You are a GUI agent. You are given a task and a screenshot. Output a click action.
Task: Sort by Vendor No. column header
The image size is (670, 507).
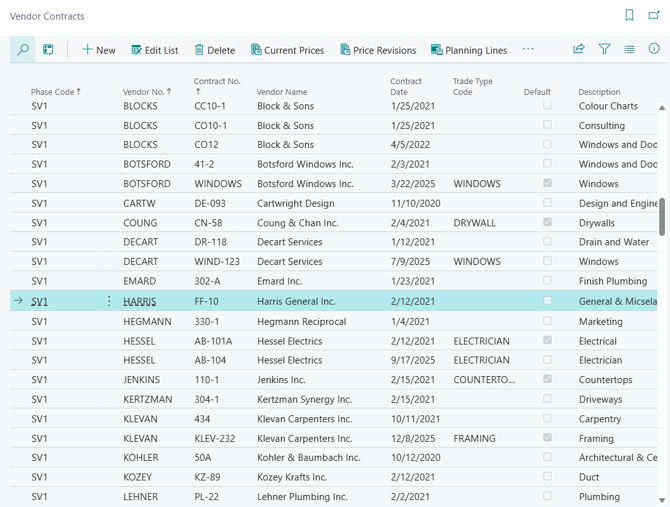click(x=147, y=92)
